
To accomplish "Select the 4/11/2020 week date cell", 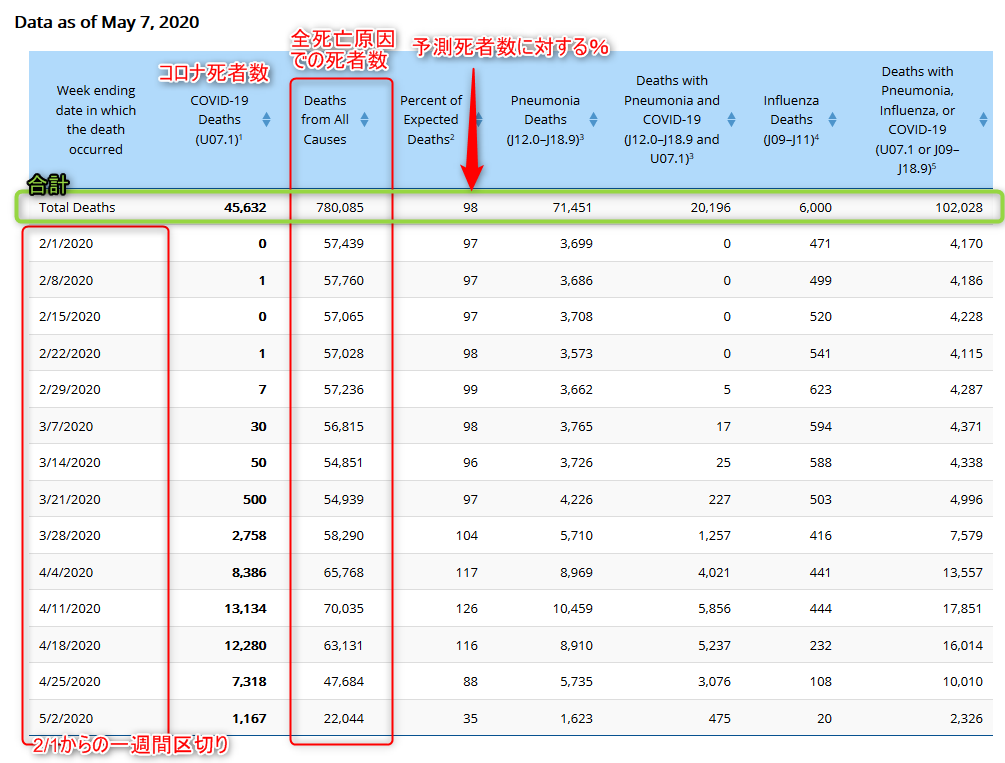I will (70, 608).
